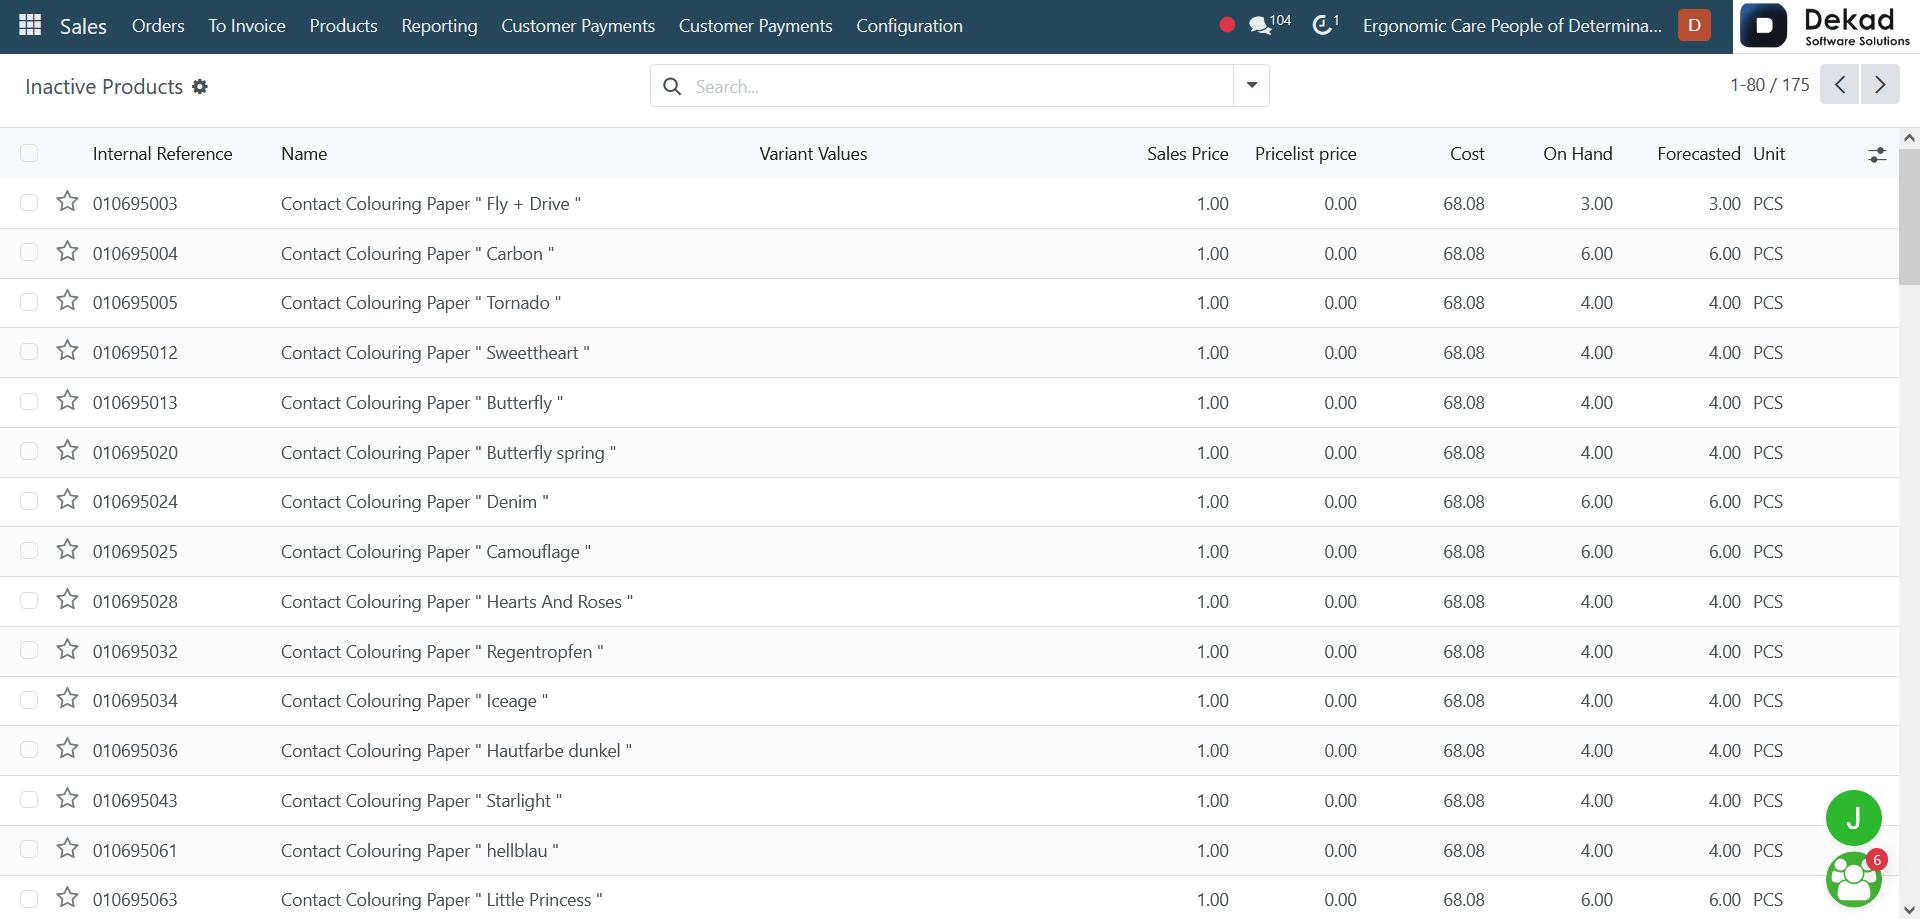This screenshot has height=919, width=1920.
Task: Select all products with header checkbox
Action: 29,153
